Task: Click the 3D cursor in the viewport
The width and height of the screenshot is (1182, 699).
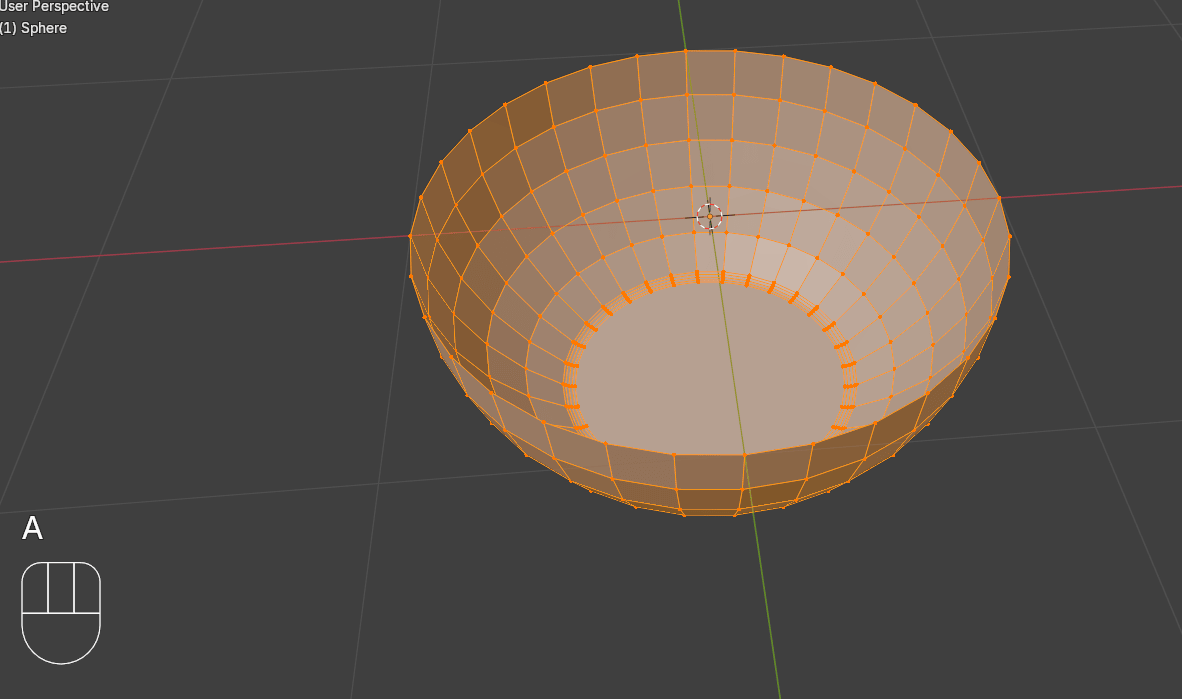Action: click(x=709, y=216)
